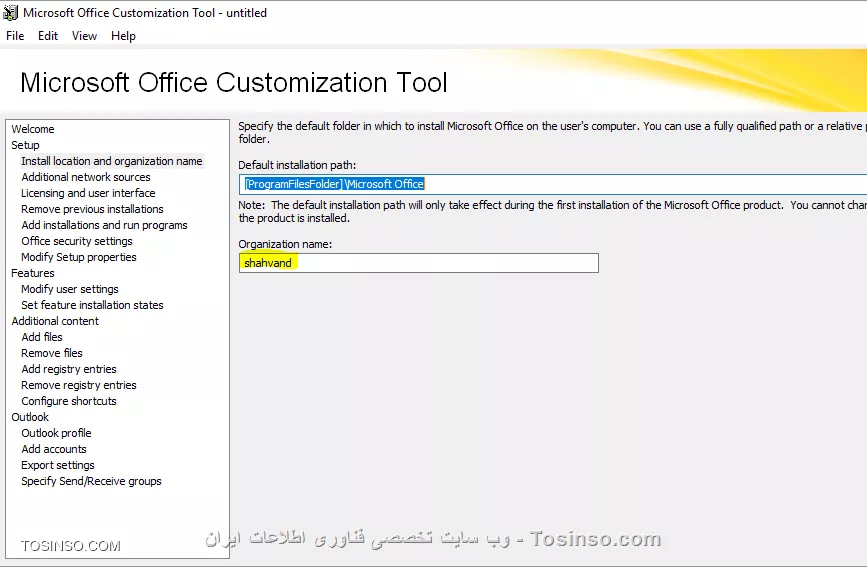
Task: Select Welcome in the navigation pane
Action: point(33,129)
